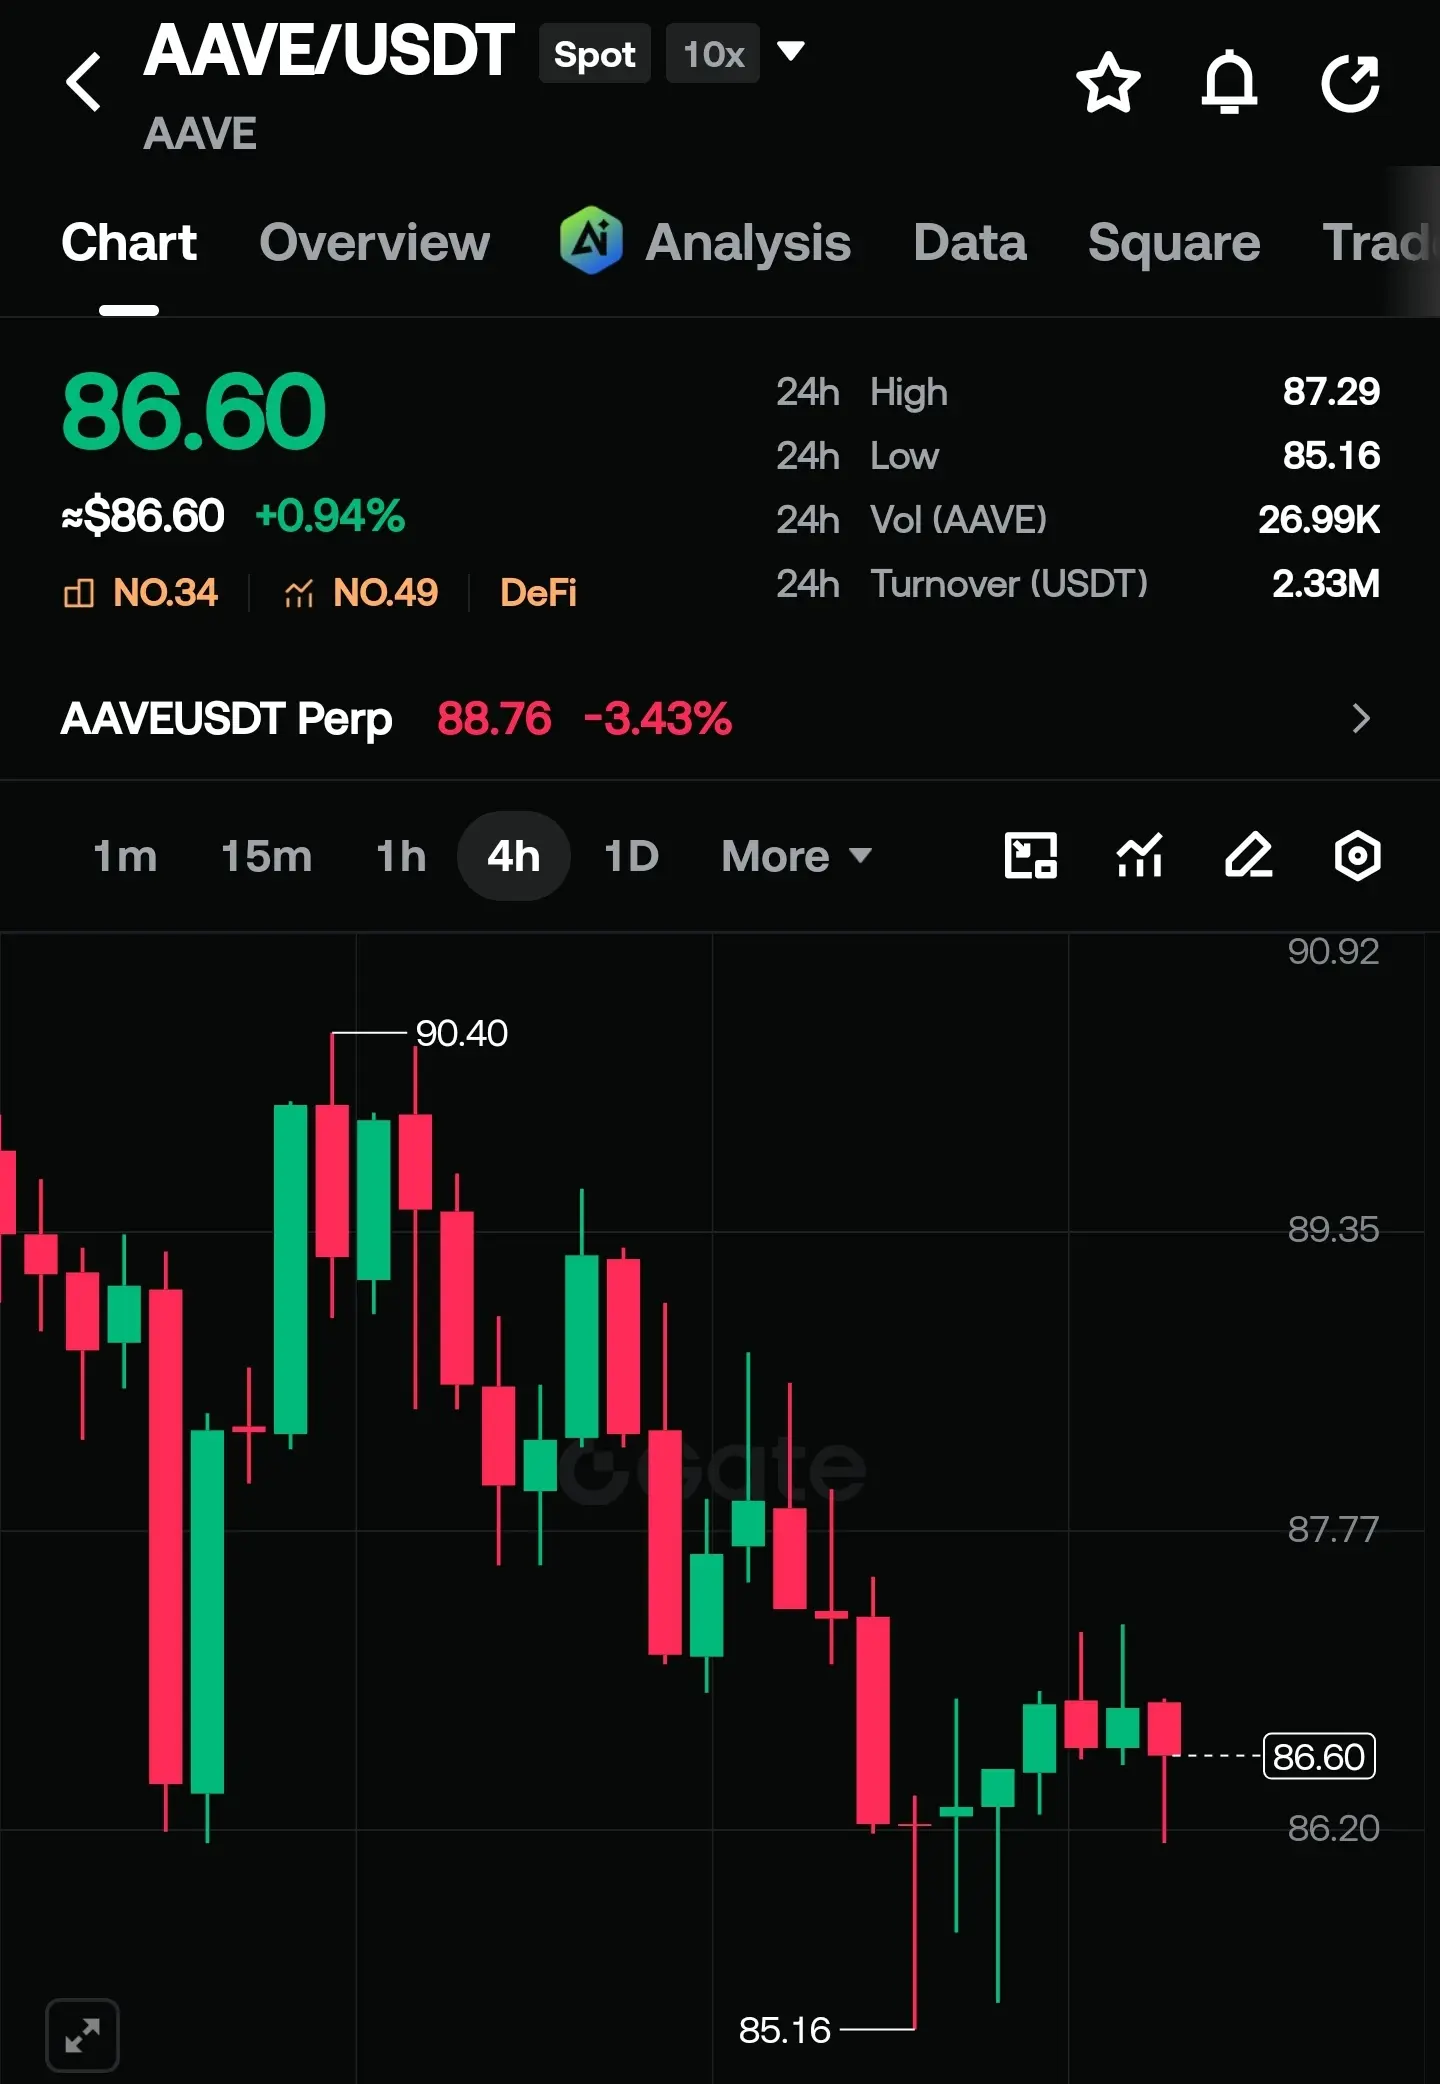Image resolution: width=1440 pixels, height=2084 pixels.
Task: Tap the share icon
Action: [1350, 82]
